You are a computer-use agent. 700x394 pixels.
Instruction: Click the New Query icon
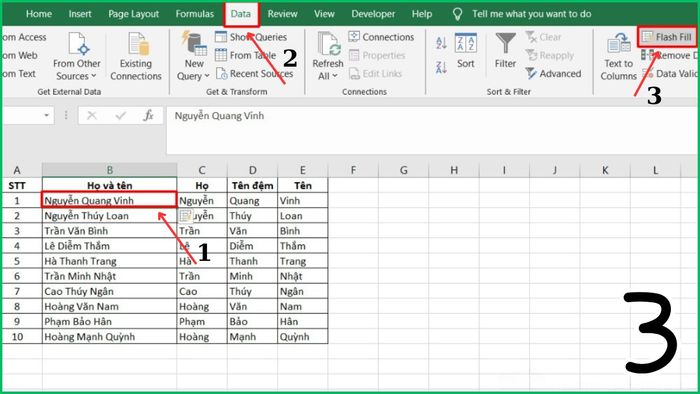click(x=194, y=43)
